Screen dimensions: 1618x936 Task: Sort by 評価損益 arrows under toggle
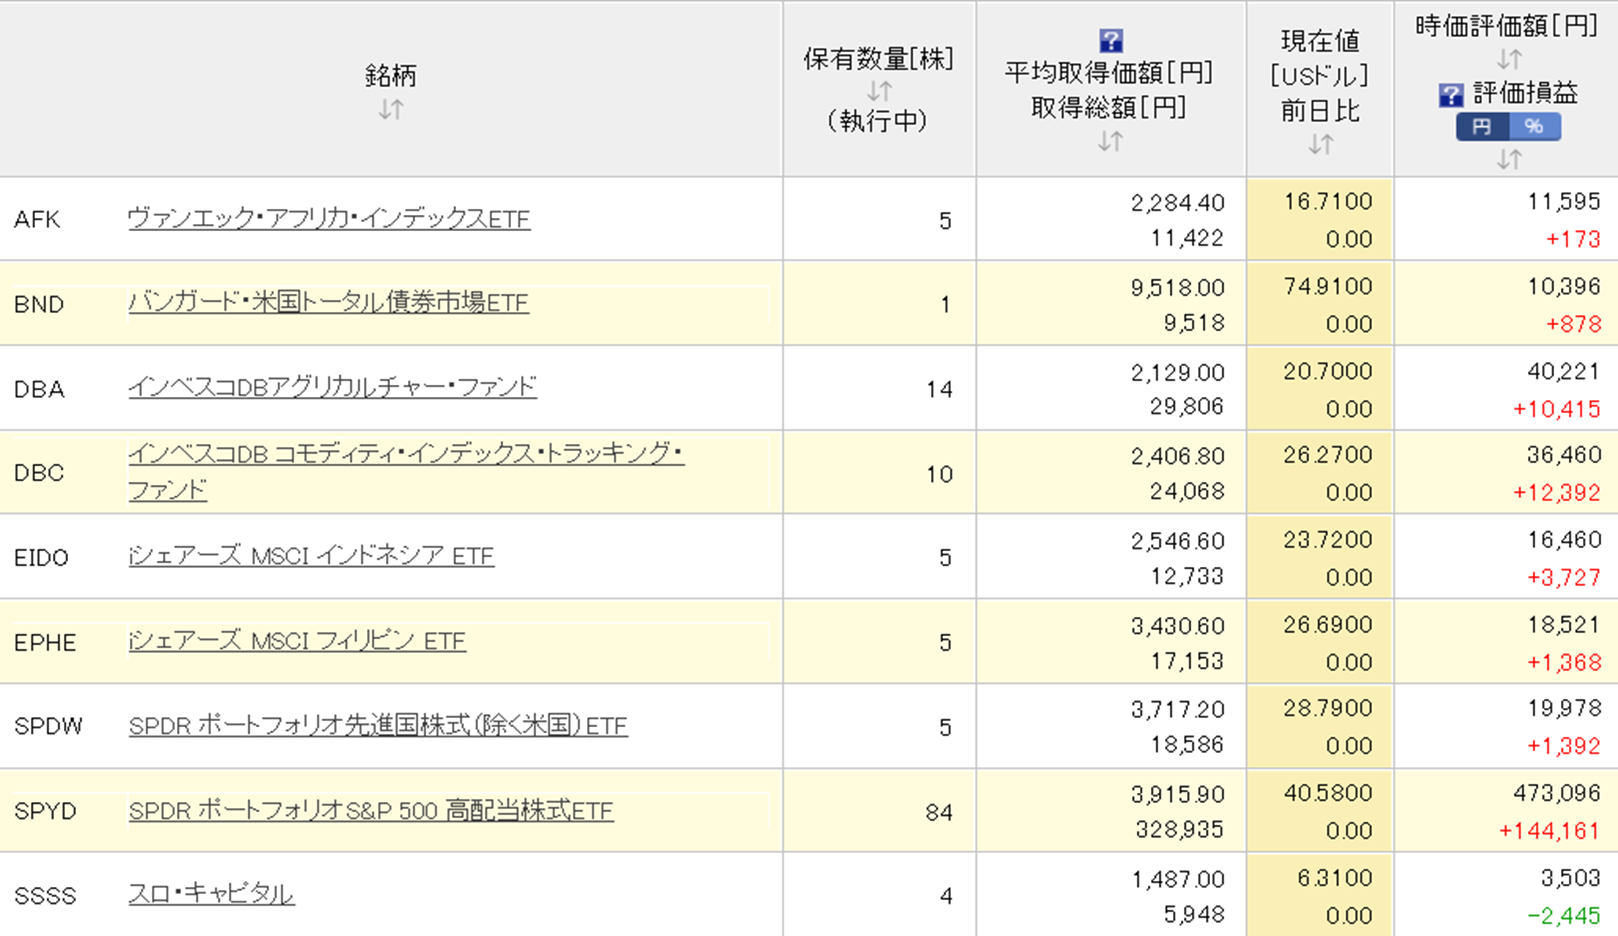tap(1509, 159)
